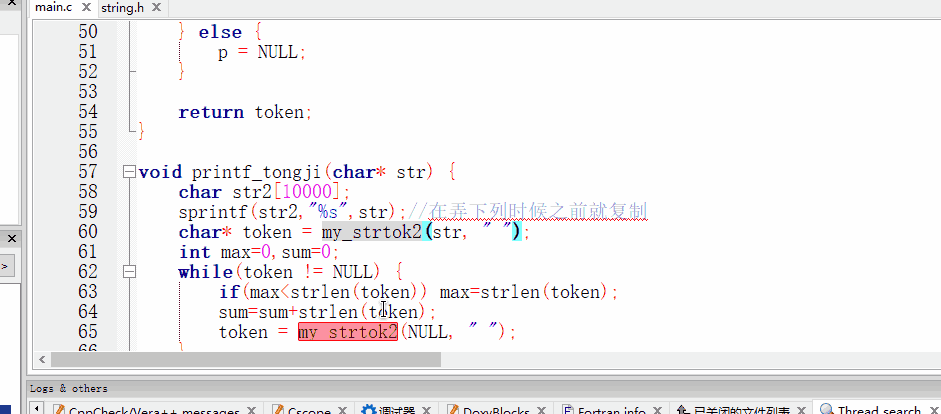Click line number 54 in the margin

pyautogui.click(x=88, y=112)
